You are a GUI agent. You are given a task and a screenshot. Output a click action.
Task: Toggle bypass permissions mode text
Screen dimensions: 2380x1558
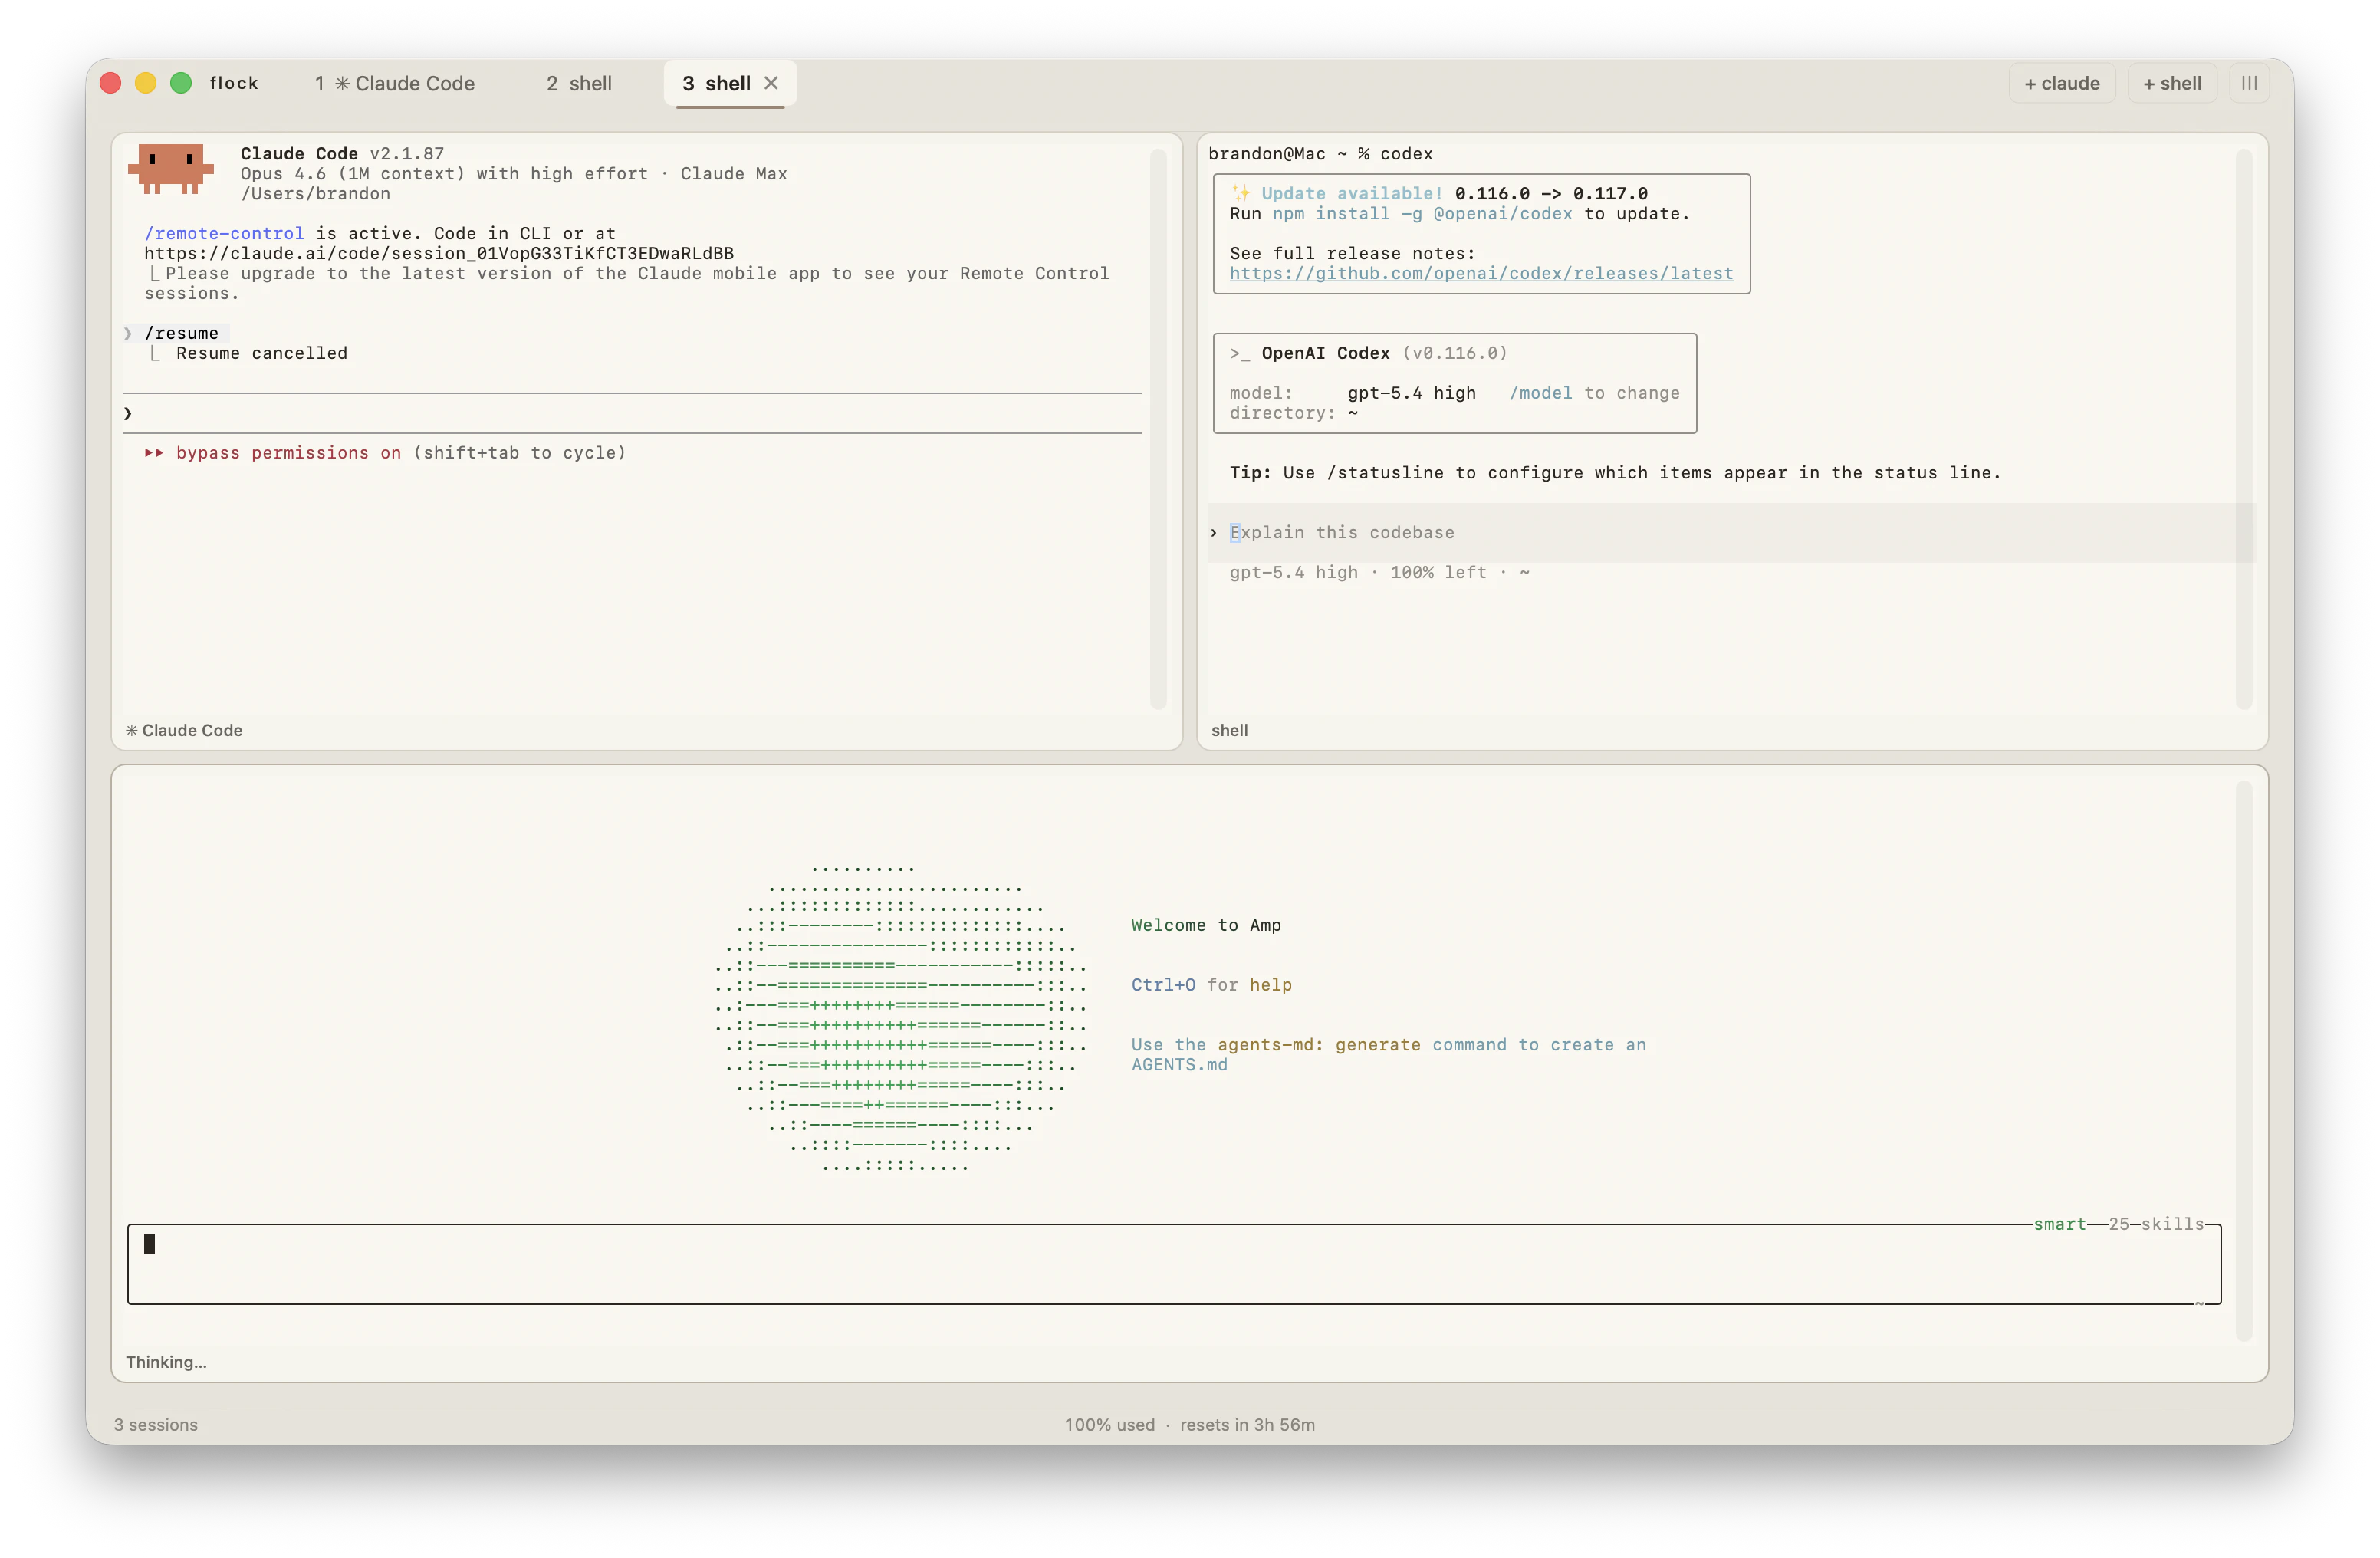click(x=288, y=453)
